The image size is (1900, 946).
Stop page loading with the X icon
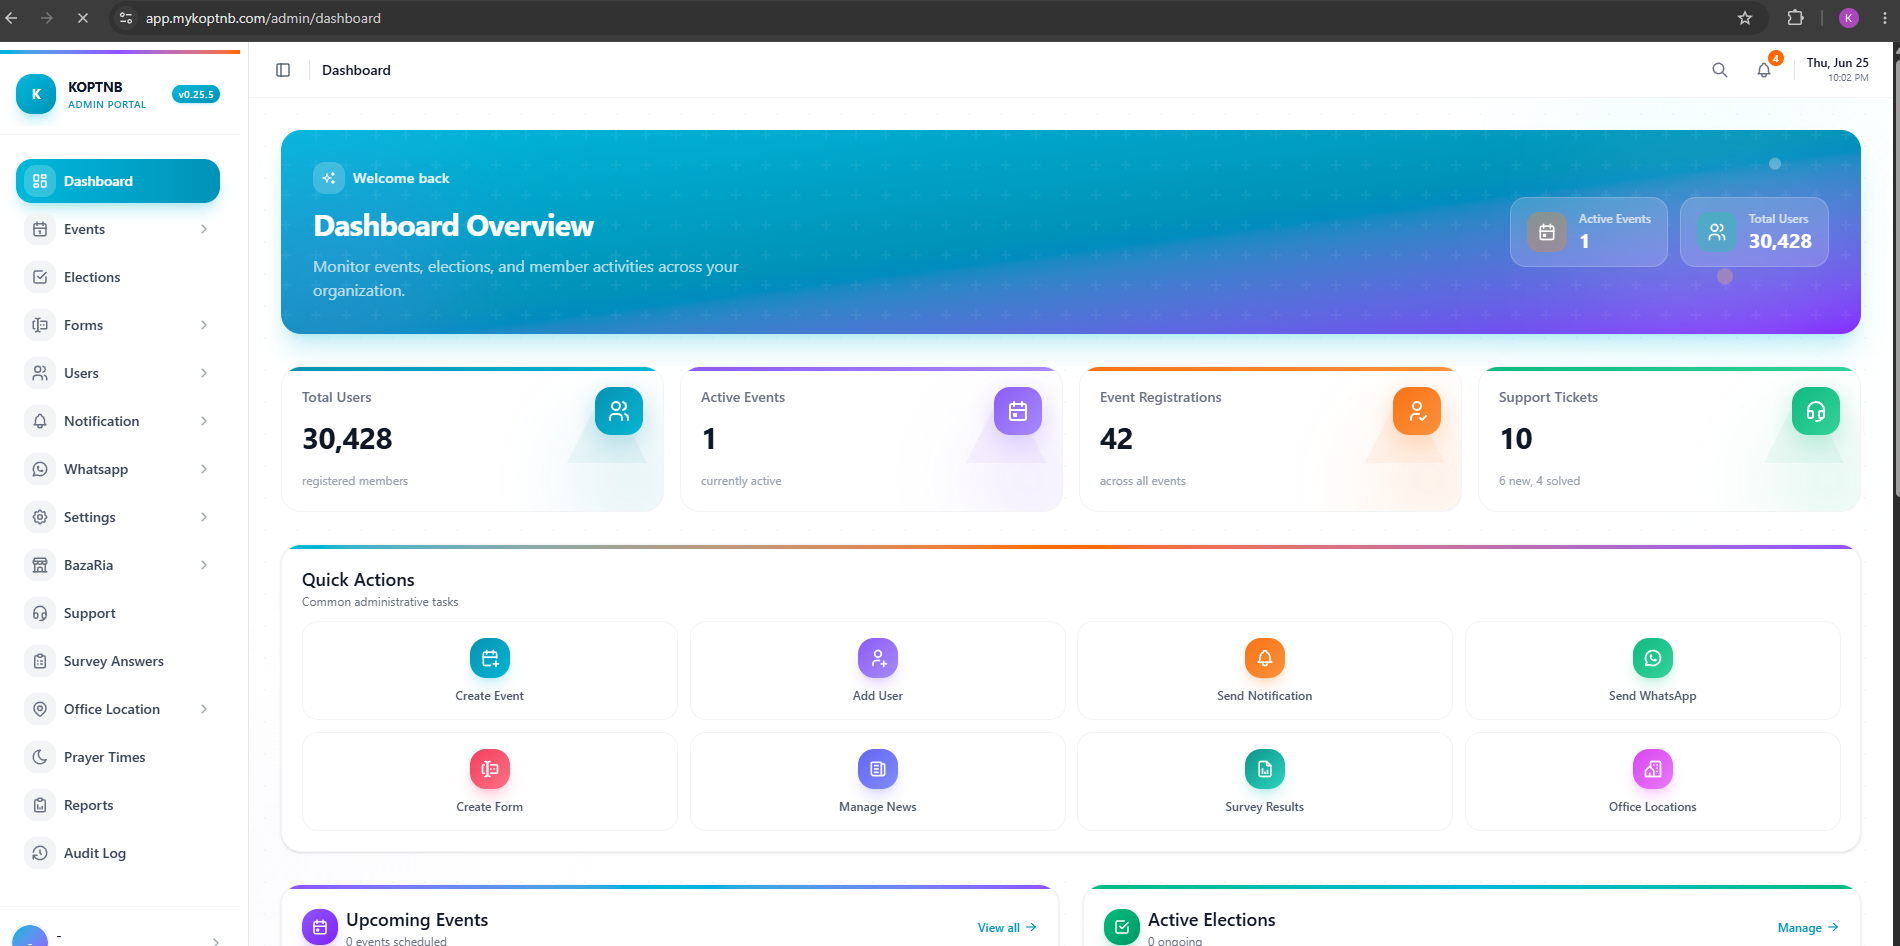[83, 18]
